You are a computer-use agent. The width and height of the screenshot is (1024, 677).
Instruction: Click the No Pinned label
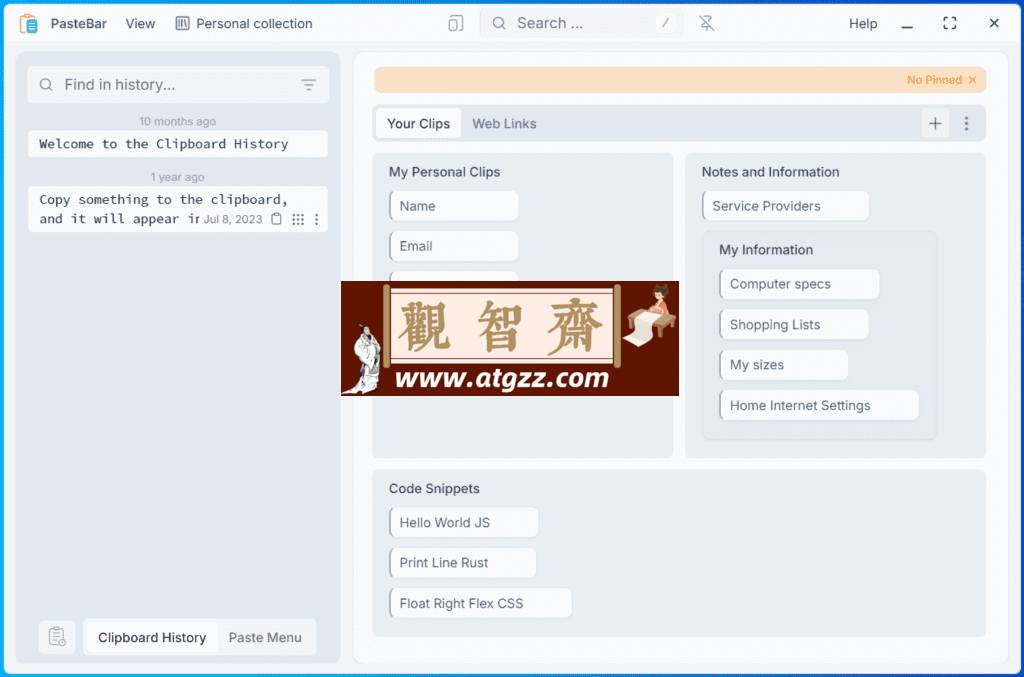click(x=934, y=80)
